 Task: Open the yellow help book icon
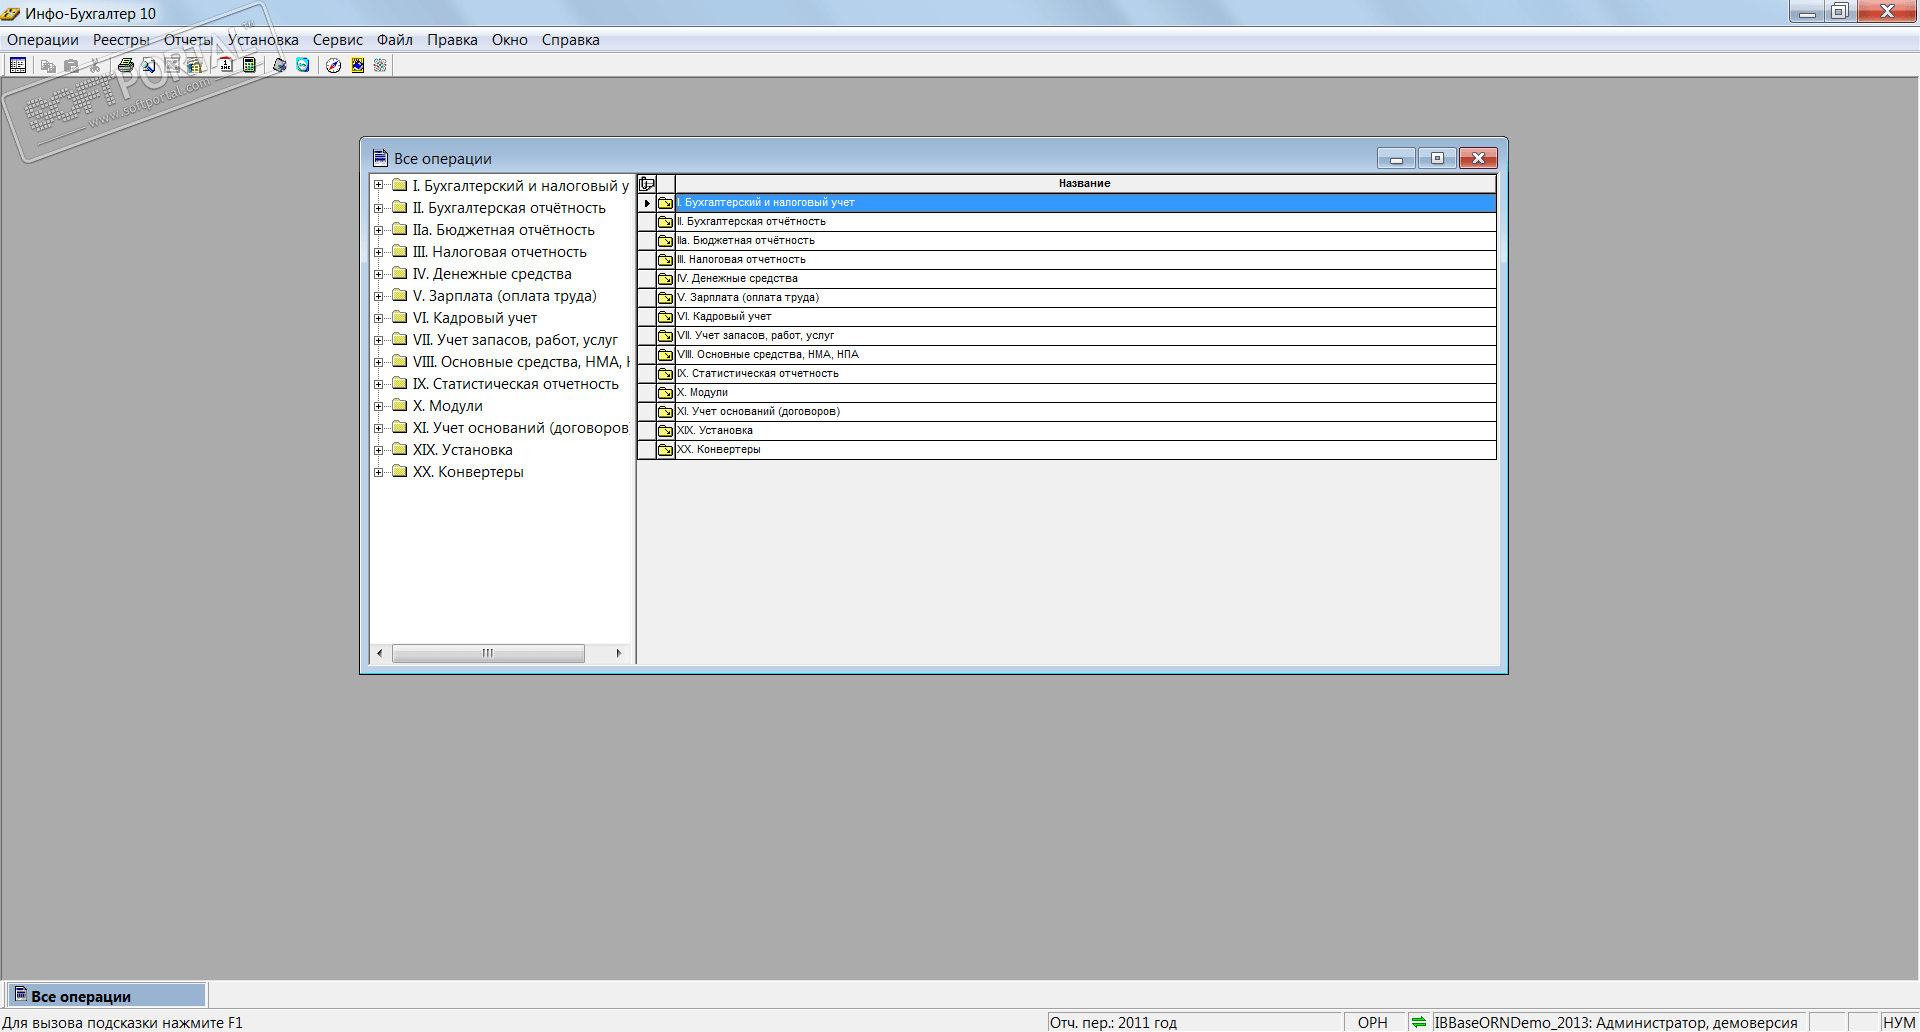click(357, 65)
